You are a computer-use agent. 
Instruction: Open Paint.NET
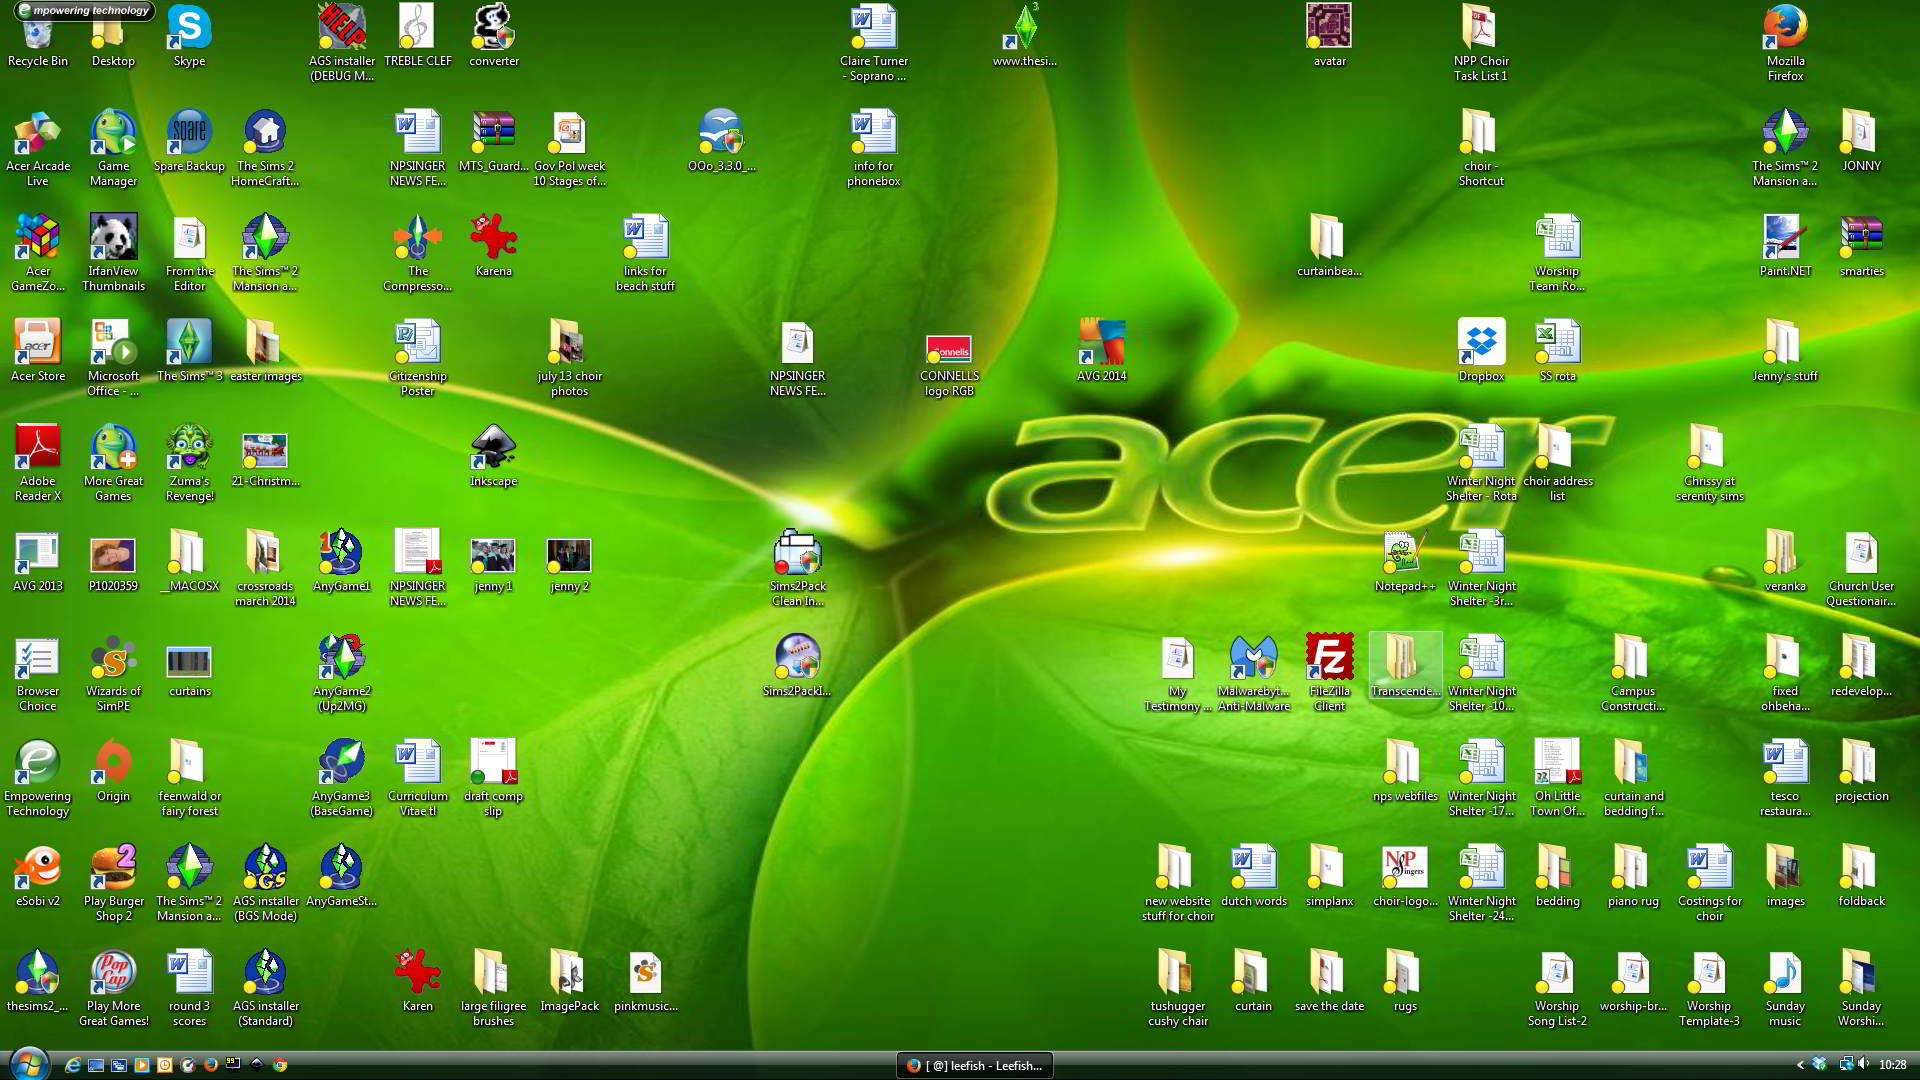coord(1785,245)
